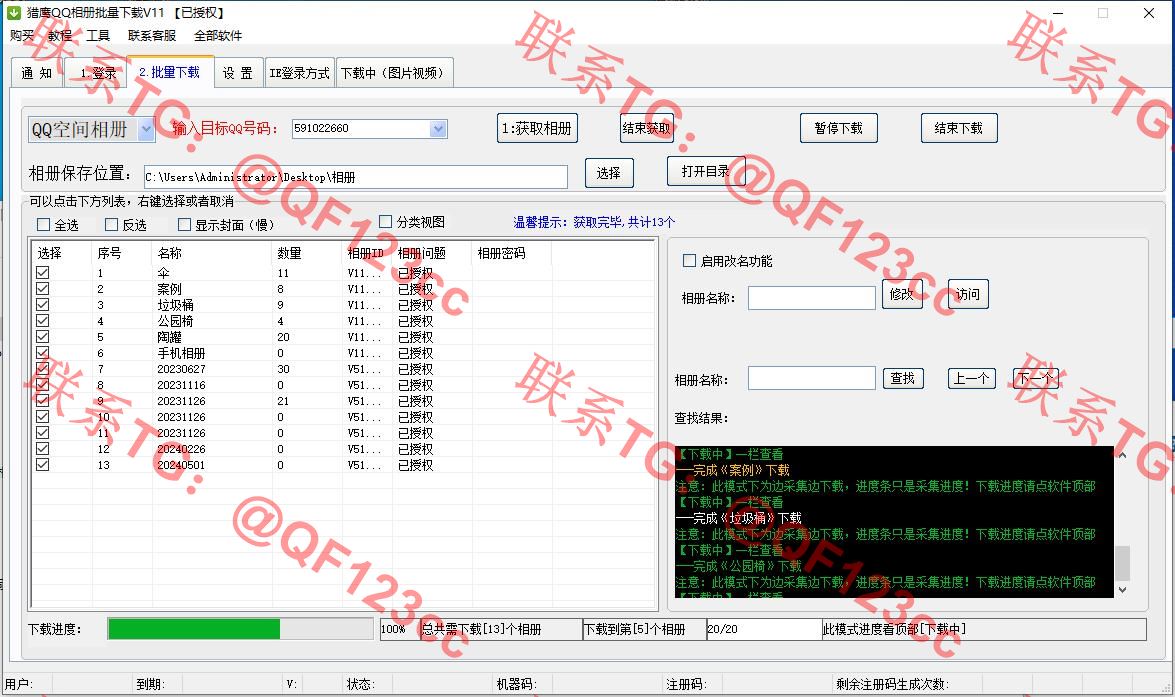Click the 序号 column header
The image size is (1175, 697).
coord(121,253)
